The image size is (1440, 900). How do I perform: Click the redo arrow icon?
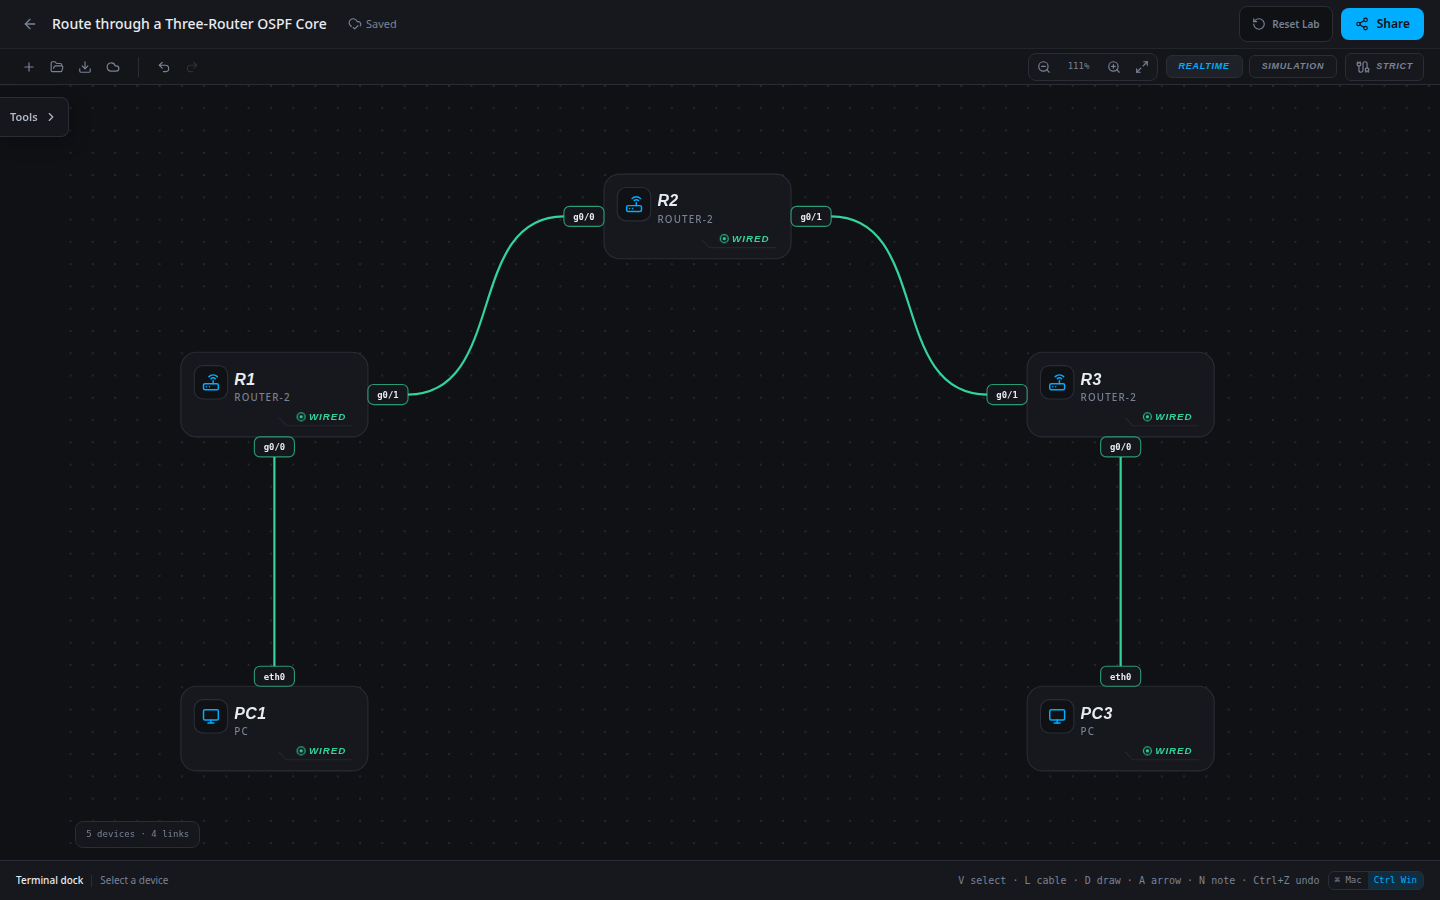click(x=192, y=67)
